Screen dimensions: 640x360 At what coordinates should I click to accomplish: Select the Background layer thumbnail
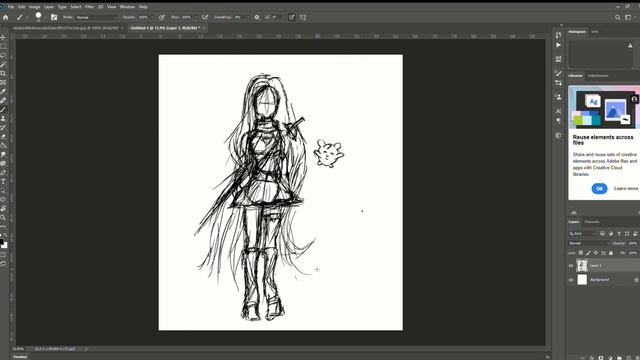coord(582,280)
